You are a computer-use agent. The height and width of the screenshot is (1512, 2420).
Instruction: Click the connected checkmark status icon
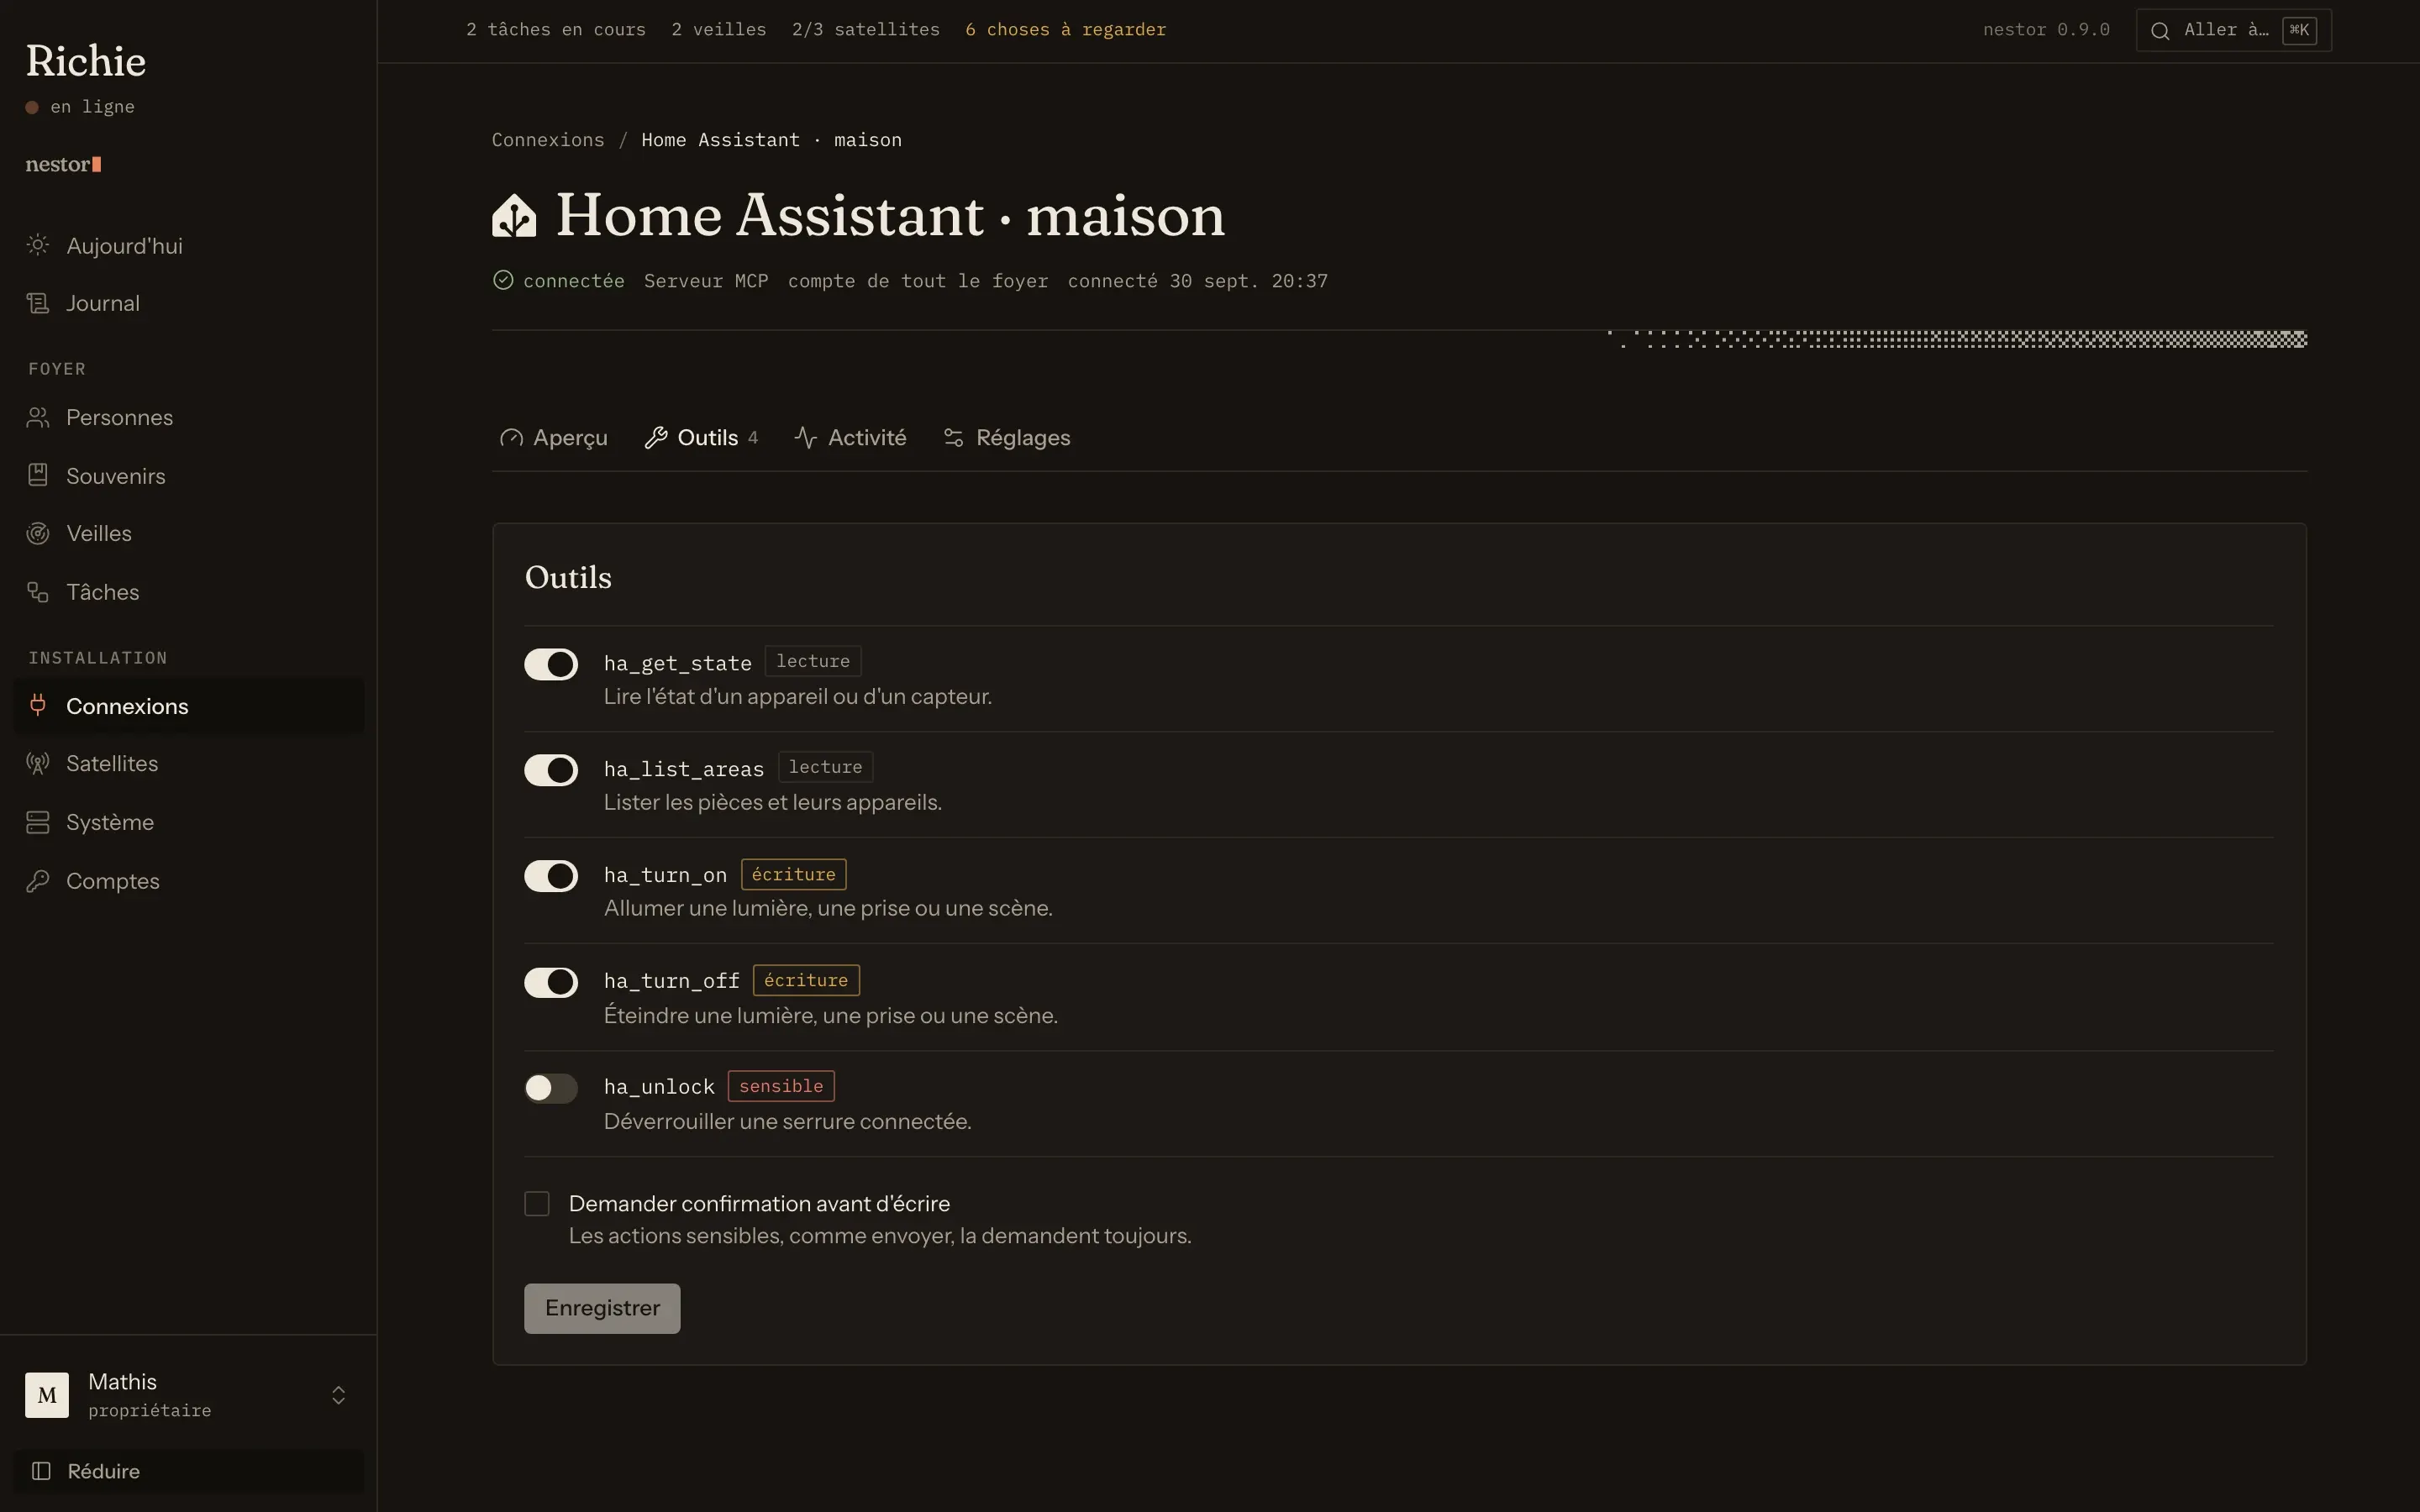click(x=503, y=280)
